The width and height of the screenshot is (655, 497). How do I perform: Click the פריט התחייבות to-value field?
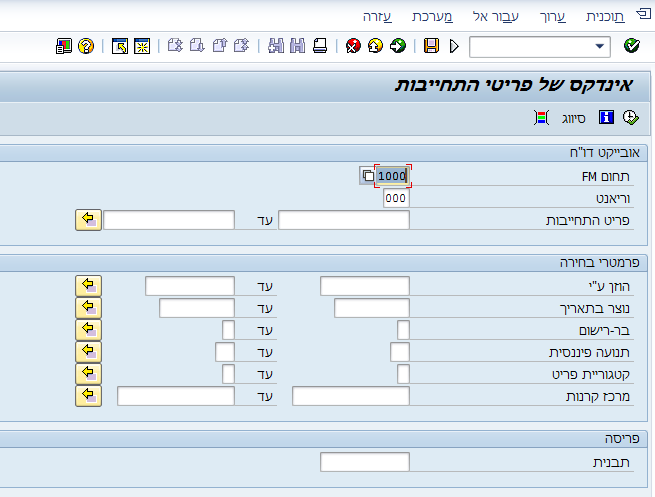click(169, 220)
